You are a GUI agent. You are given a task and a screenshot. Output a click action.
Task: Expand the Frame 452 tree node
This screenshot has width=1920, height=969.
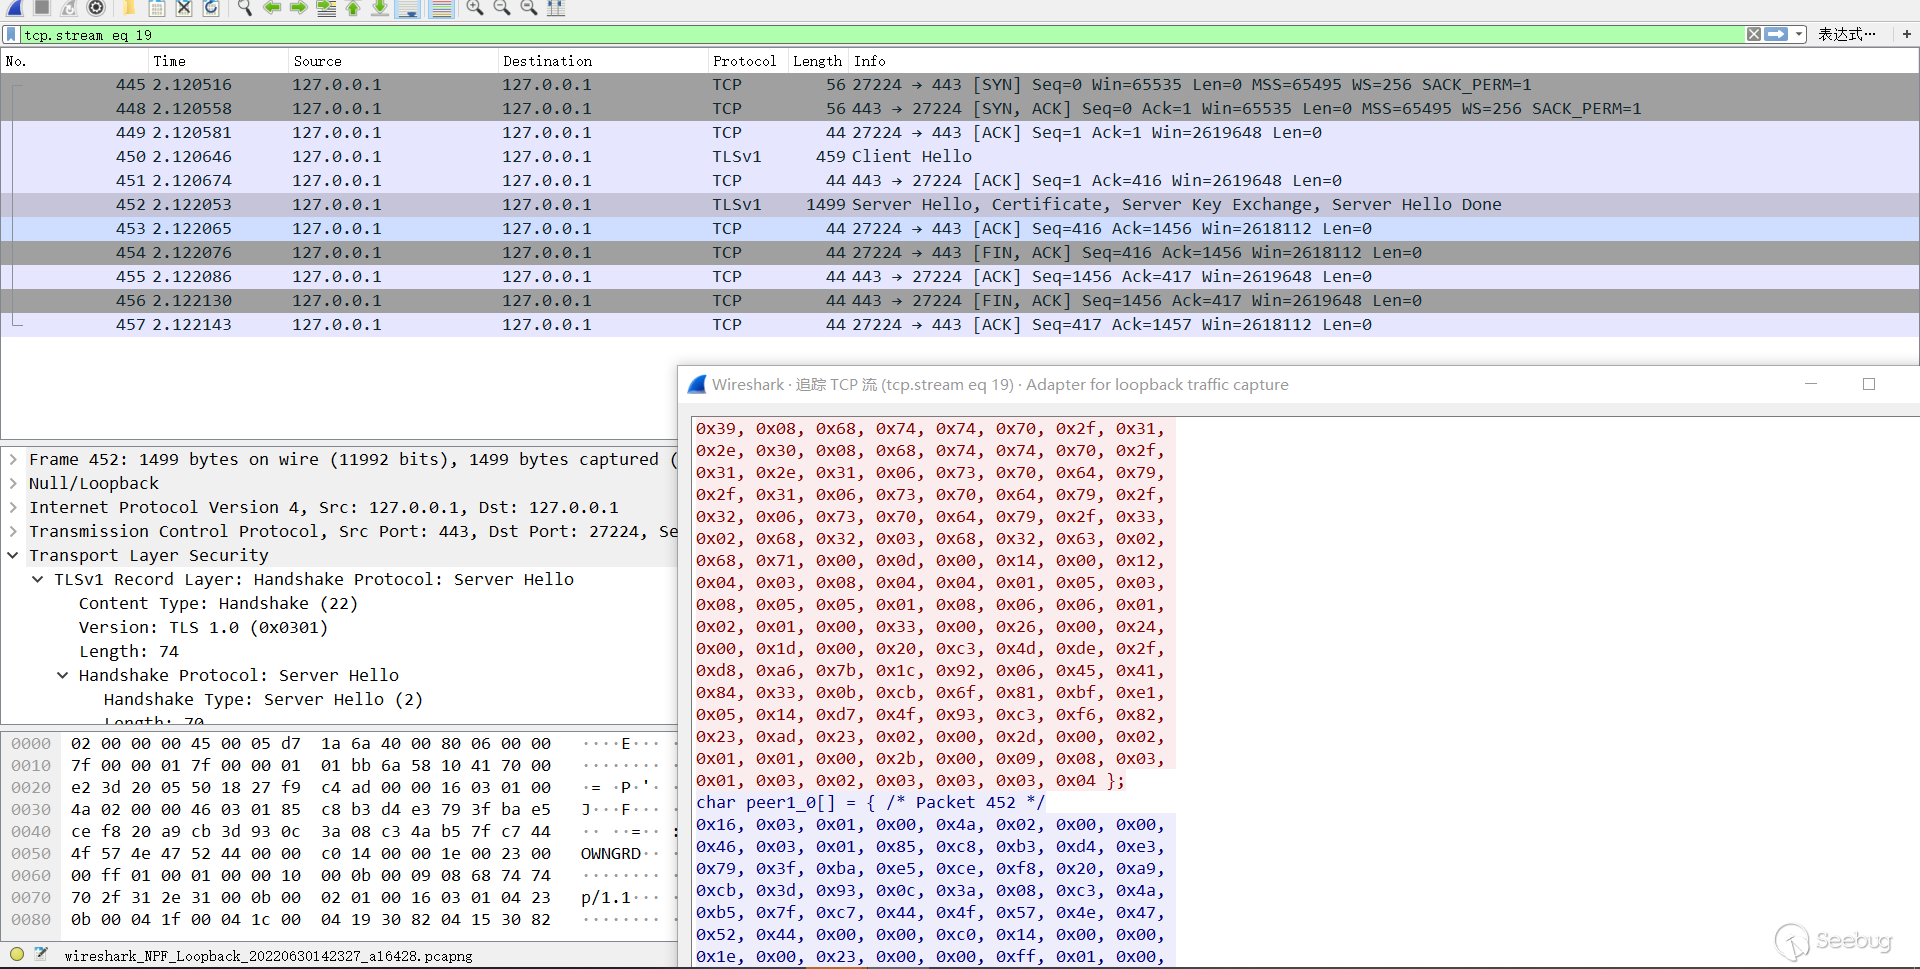tap(13, 460)
